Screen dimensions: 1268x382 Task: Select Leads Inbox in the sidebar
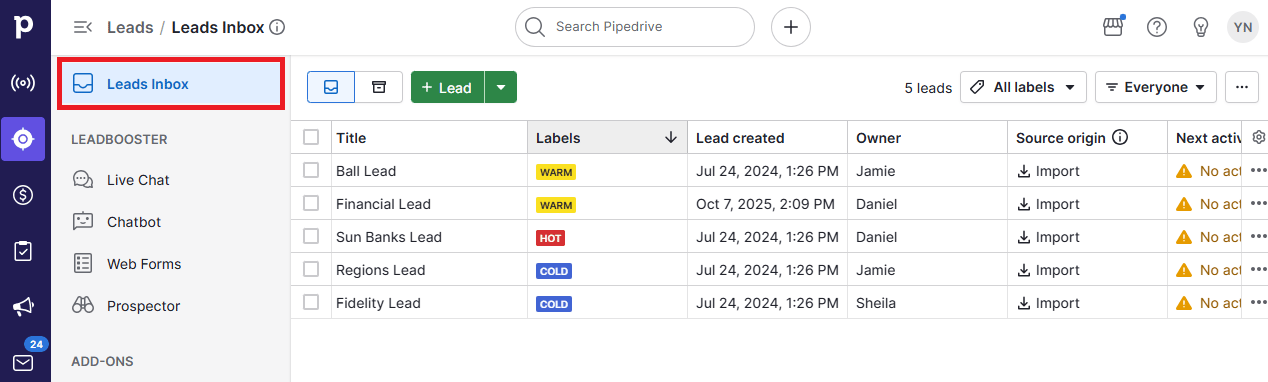171,84
